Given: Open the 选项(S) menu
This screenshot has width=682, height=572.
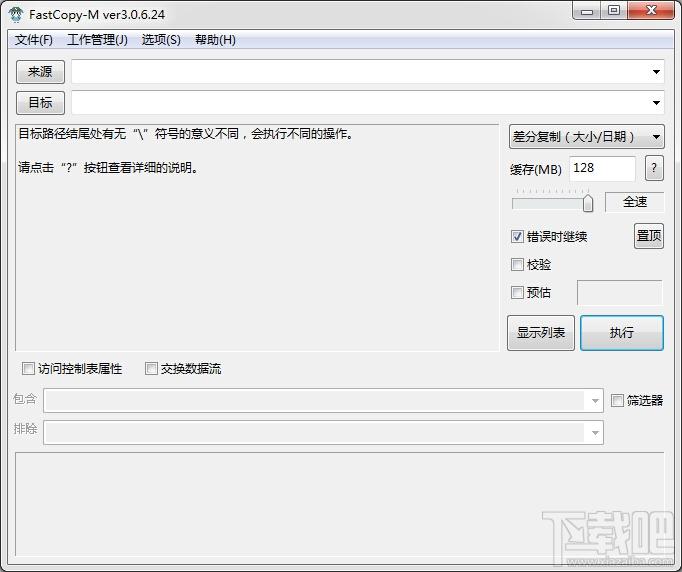Looking at the screenshot, I should (161, 40).
